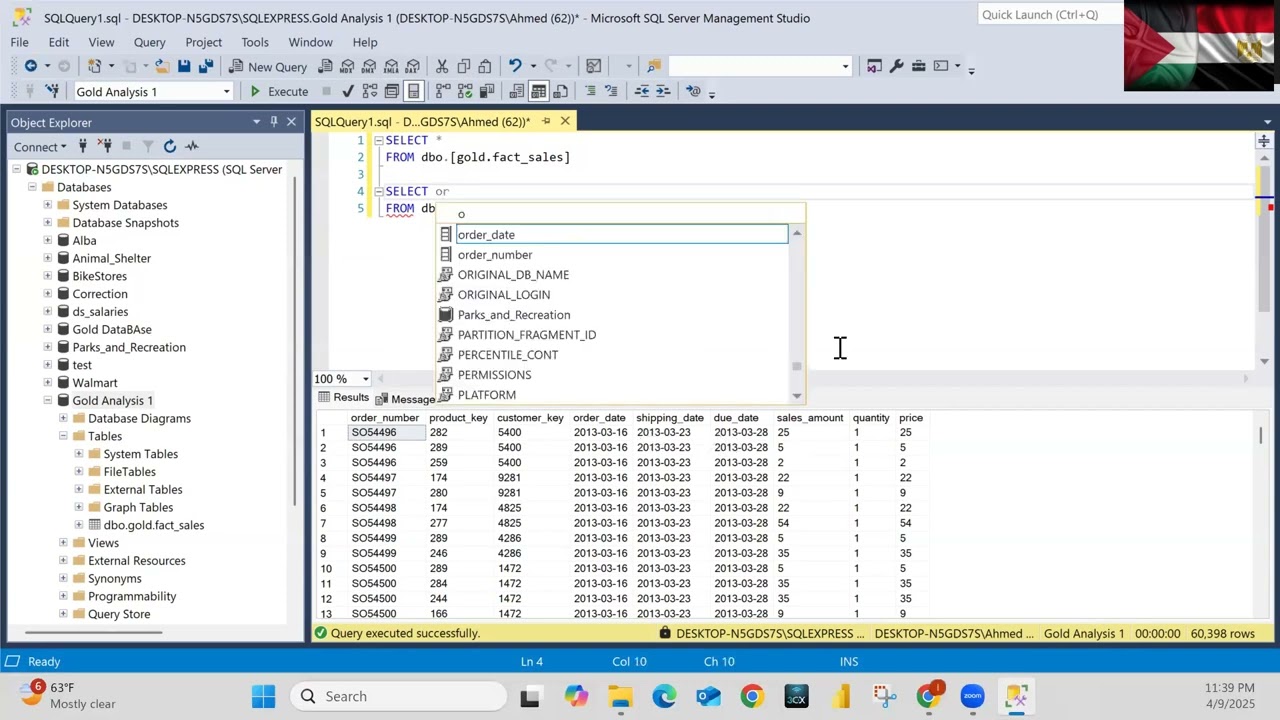Image resolution: width=1280 pixels, height=720 pixels.
Task: Click the New Query button
Action: pyautogui.click(x=268, y=66)
